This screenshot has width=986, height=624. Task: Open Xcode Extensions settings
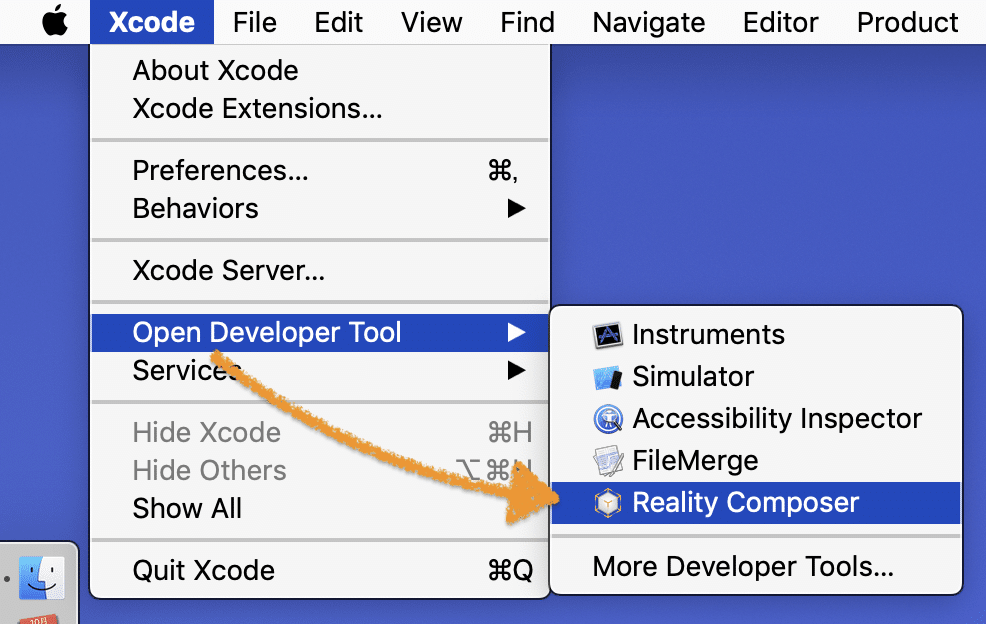tap(257, 108)
